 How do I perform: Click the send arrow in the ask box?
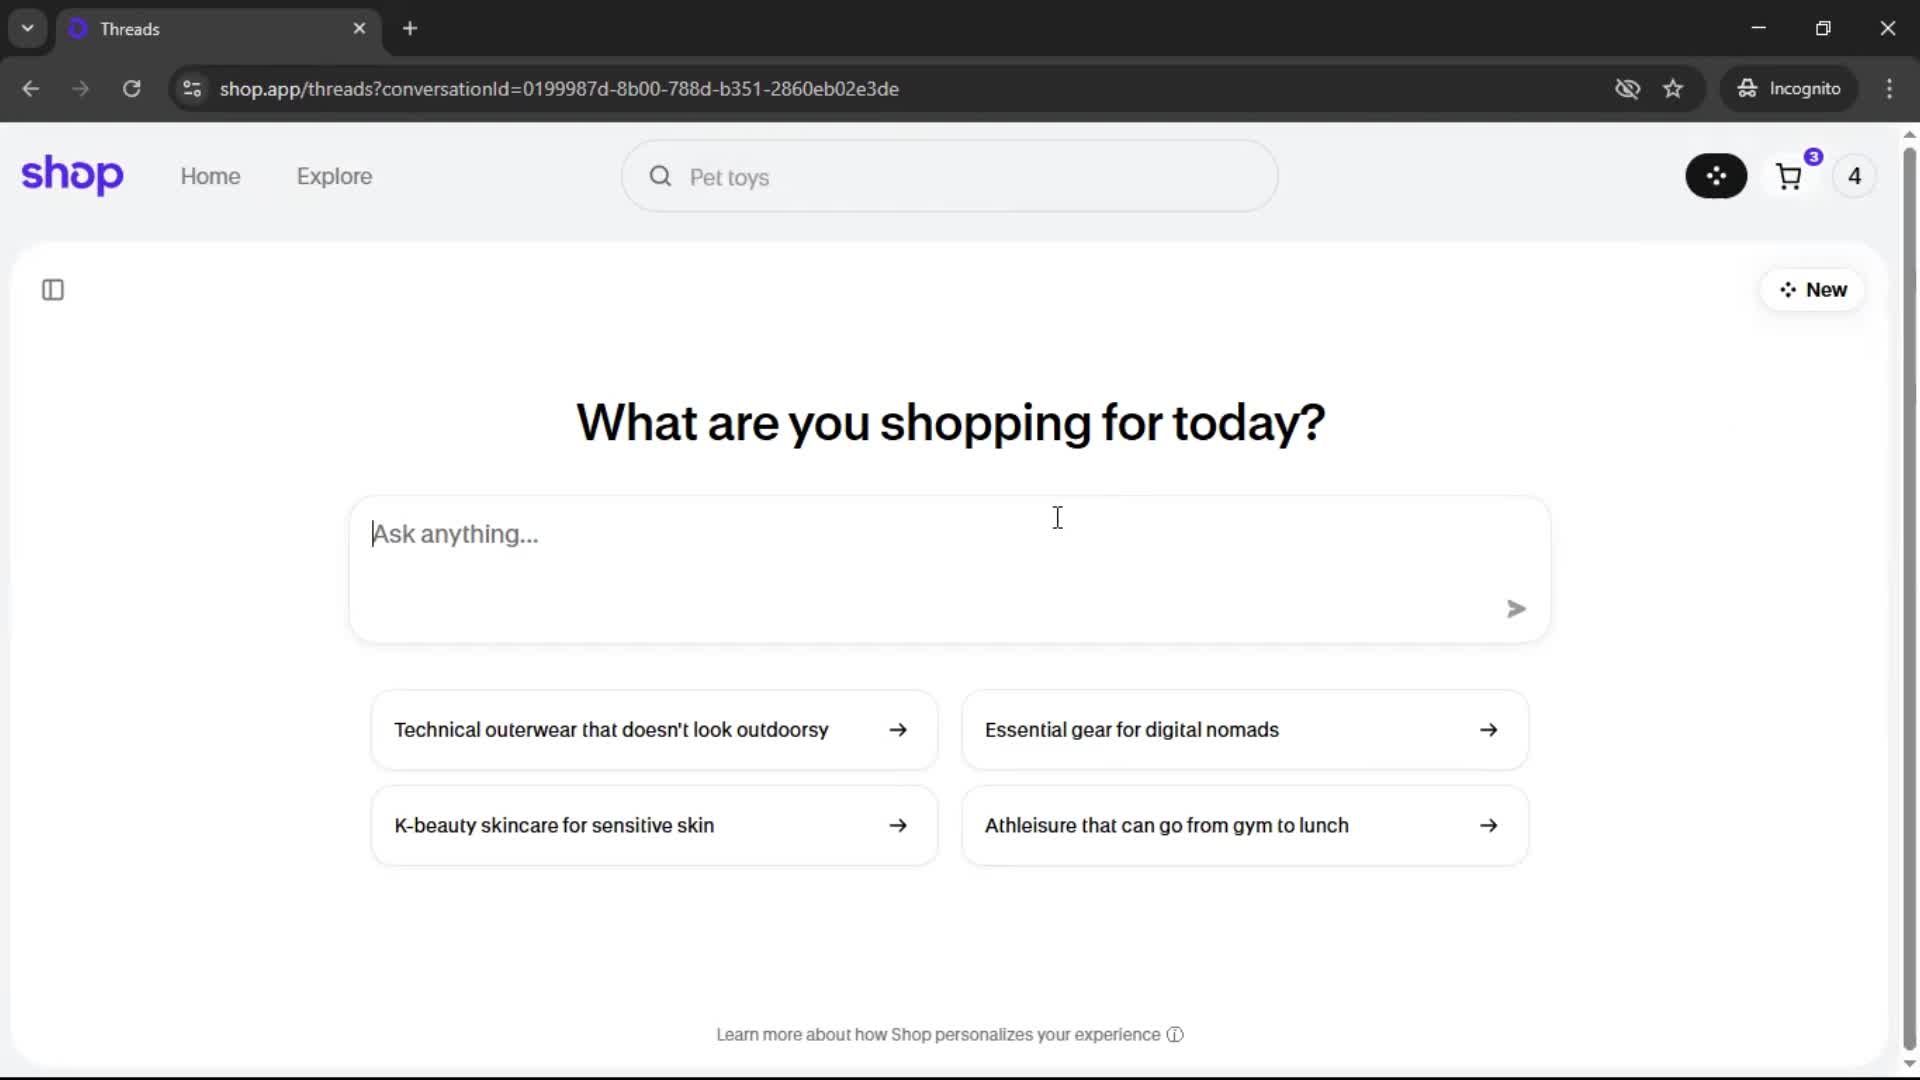pos(1516,609)
